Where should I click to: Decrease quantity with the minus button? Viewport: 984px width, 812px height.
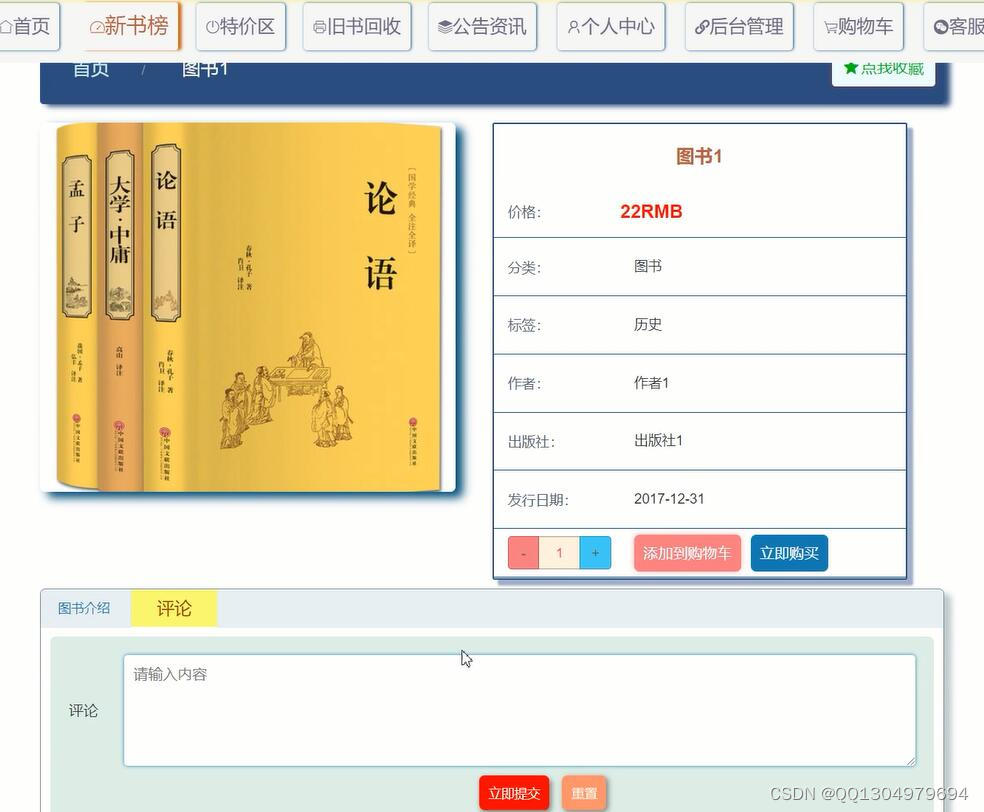pos(523,553)
